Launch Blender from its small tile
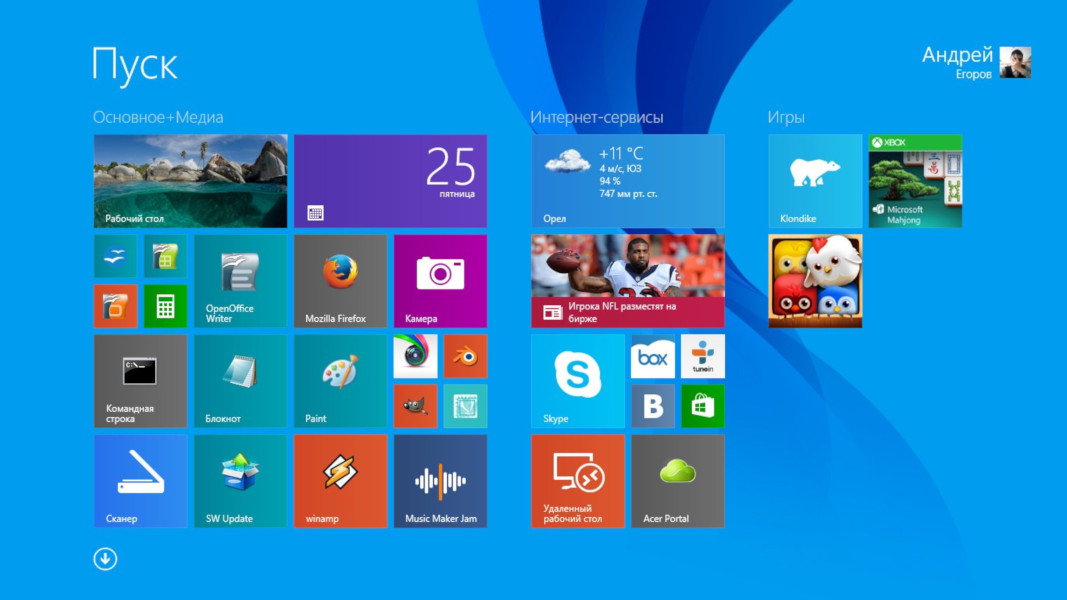 [465, 356]
